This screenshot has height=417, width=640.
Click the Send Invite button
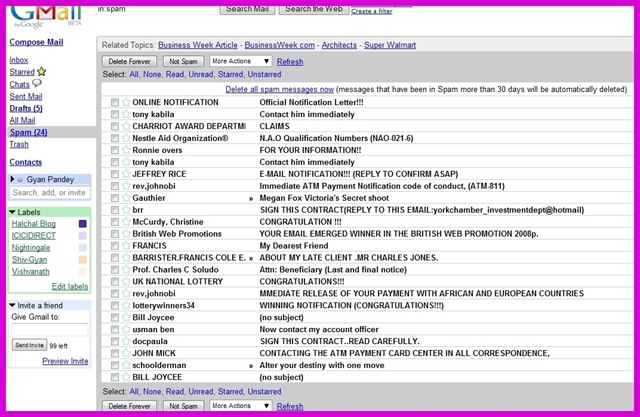click(x=29, y=345)
